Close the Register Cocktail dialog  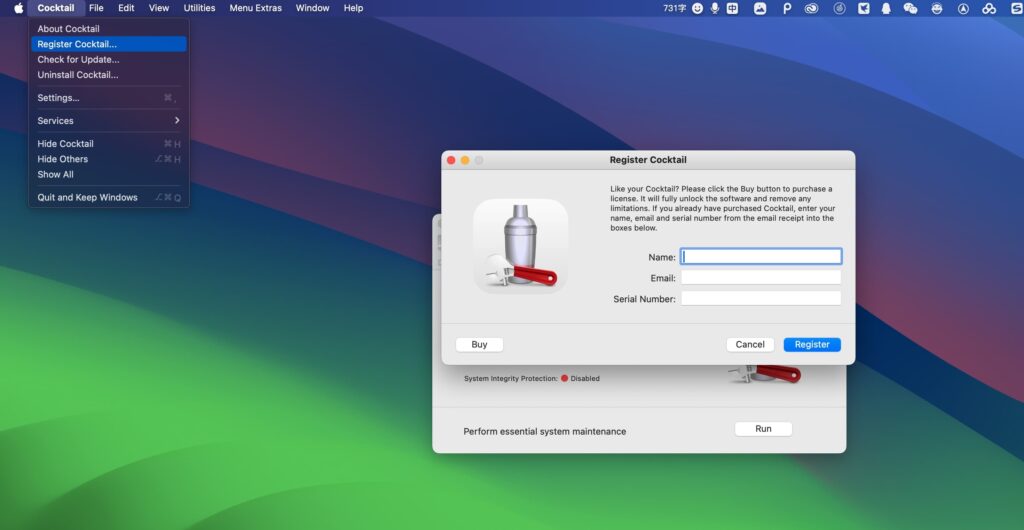coord(451,160)
